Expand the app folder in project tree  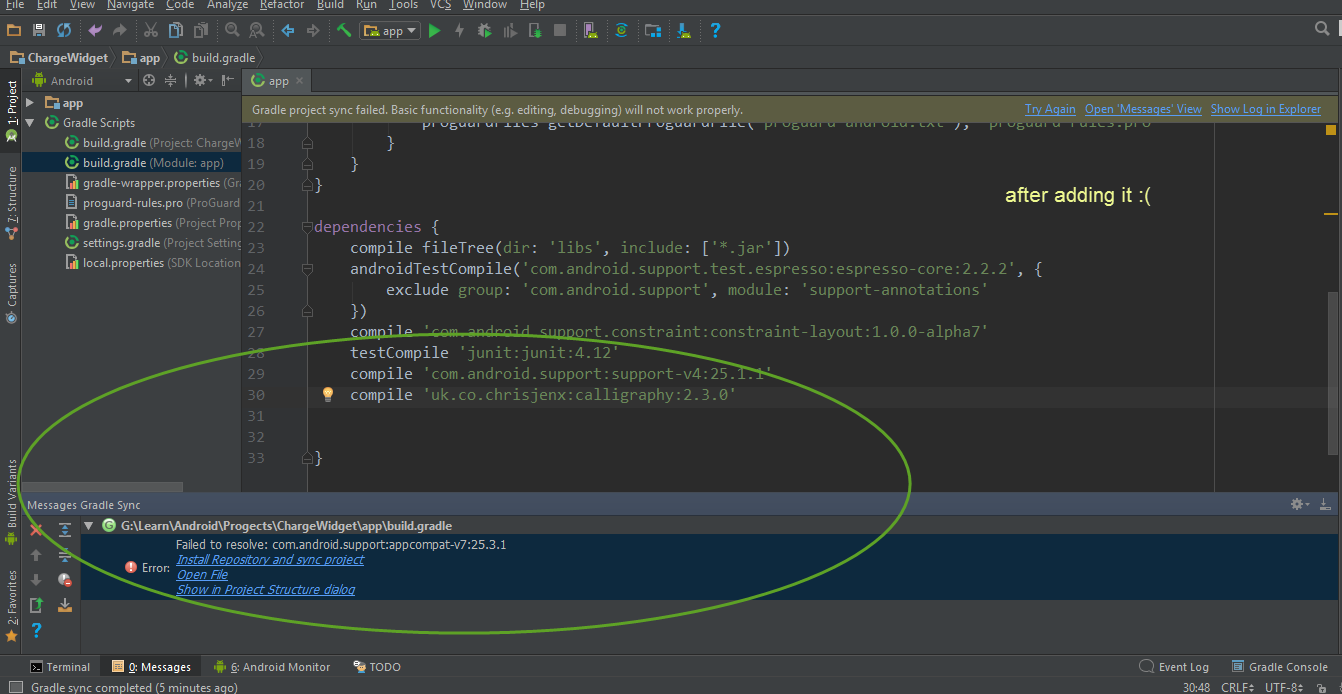click(30, 103)
